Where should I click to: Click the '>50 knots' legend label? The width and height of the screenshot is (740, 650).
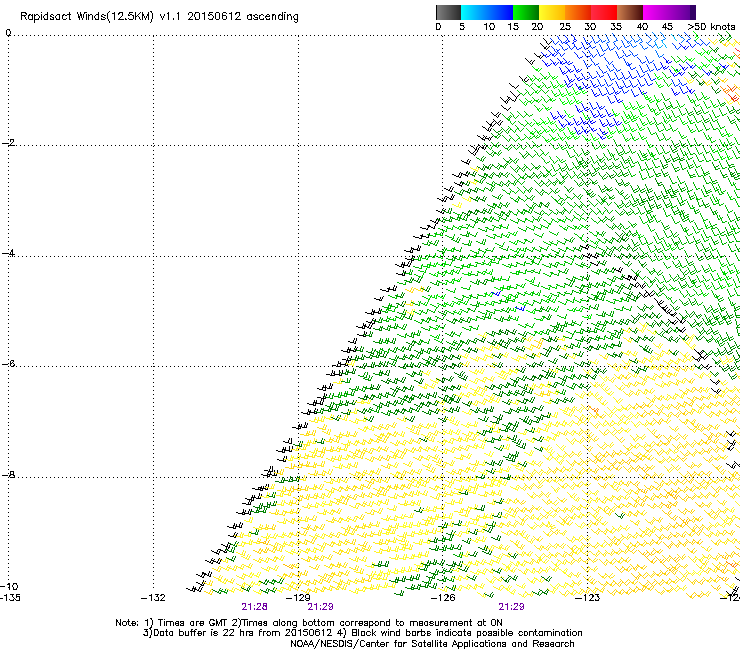[x=711, y=27]
